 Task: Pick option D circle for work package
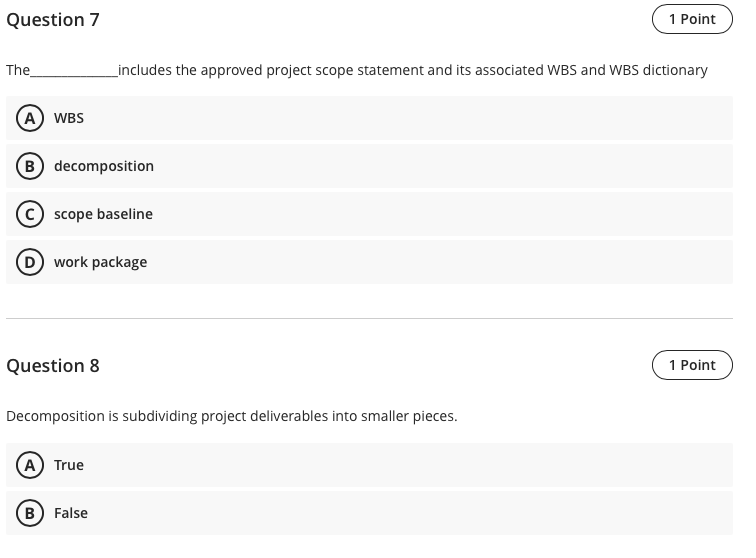(x=30, y=262)
